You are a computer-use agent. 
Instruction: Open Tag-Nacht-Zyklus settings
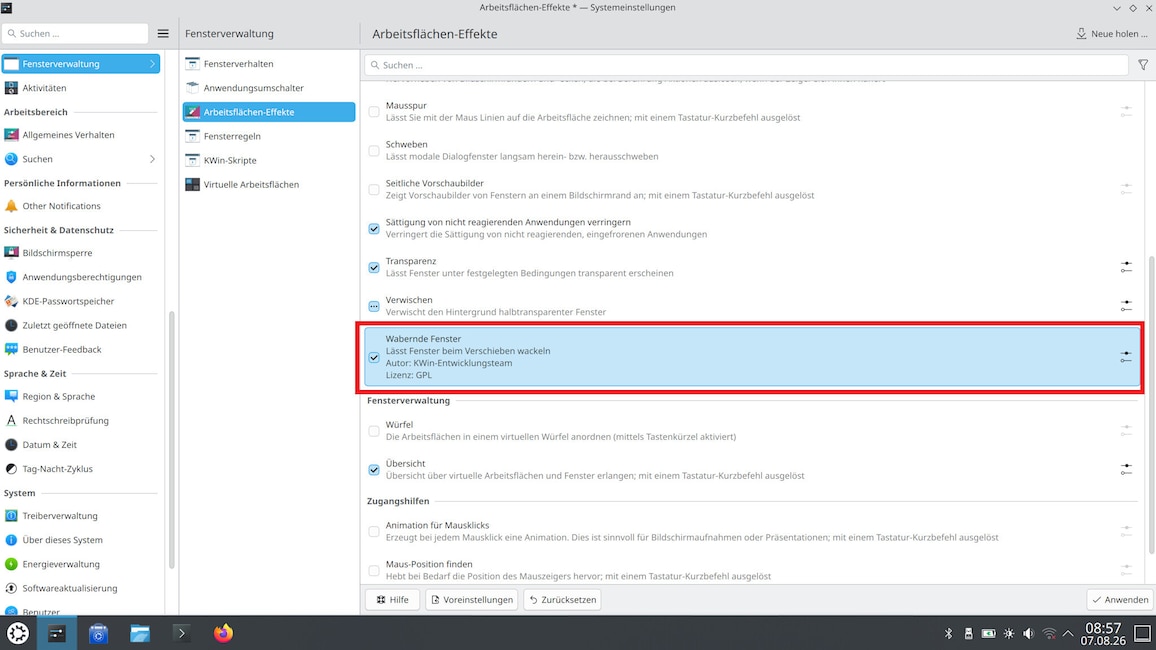pyautogui.click(x=80, y=469)
